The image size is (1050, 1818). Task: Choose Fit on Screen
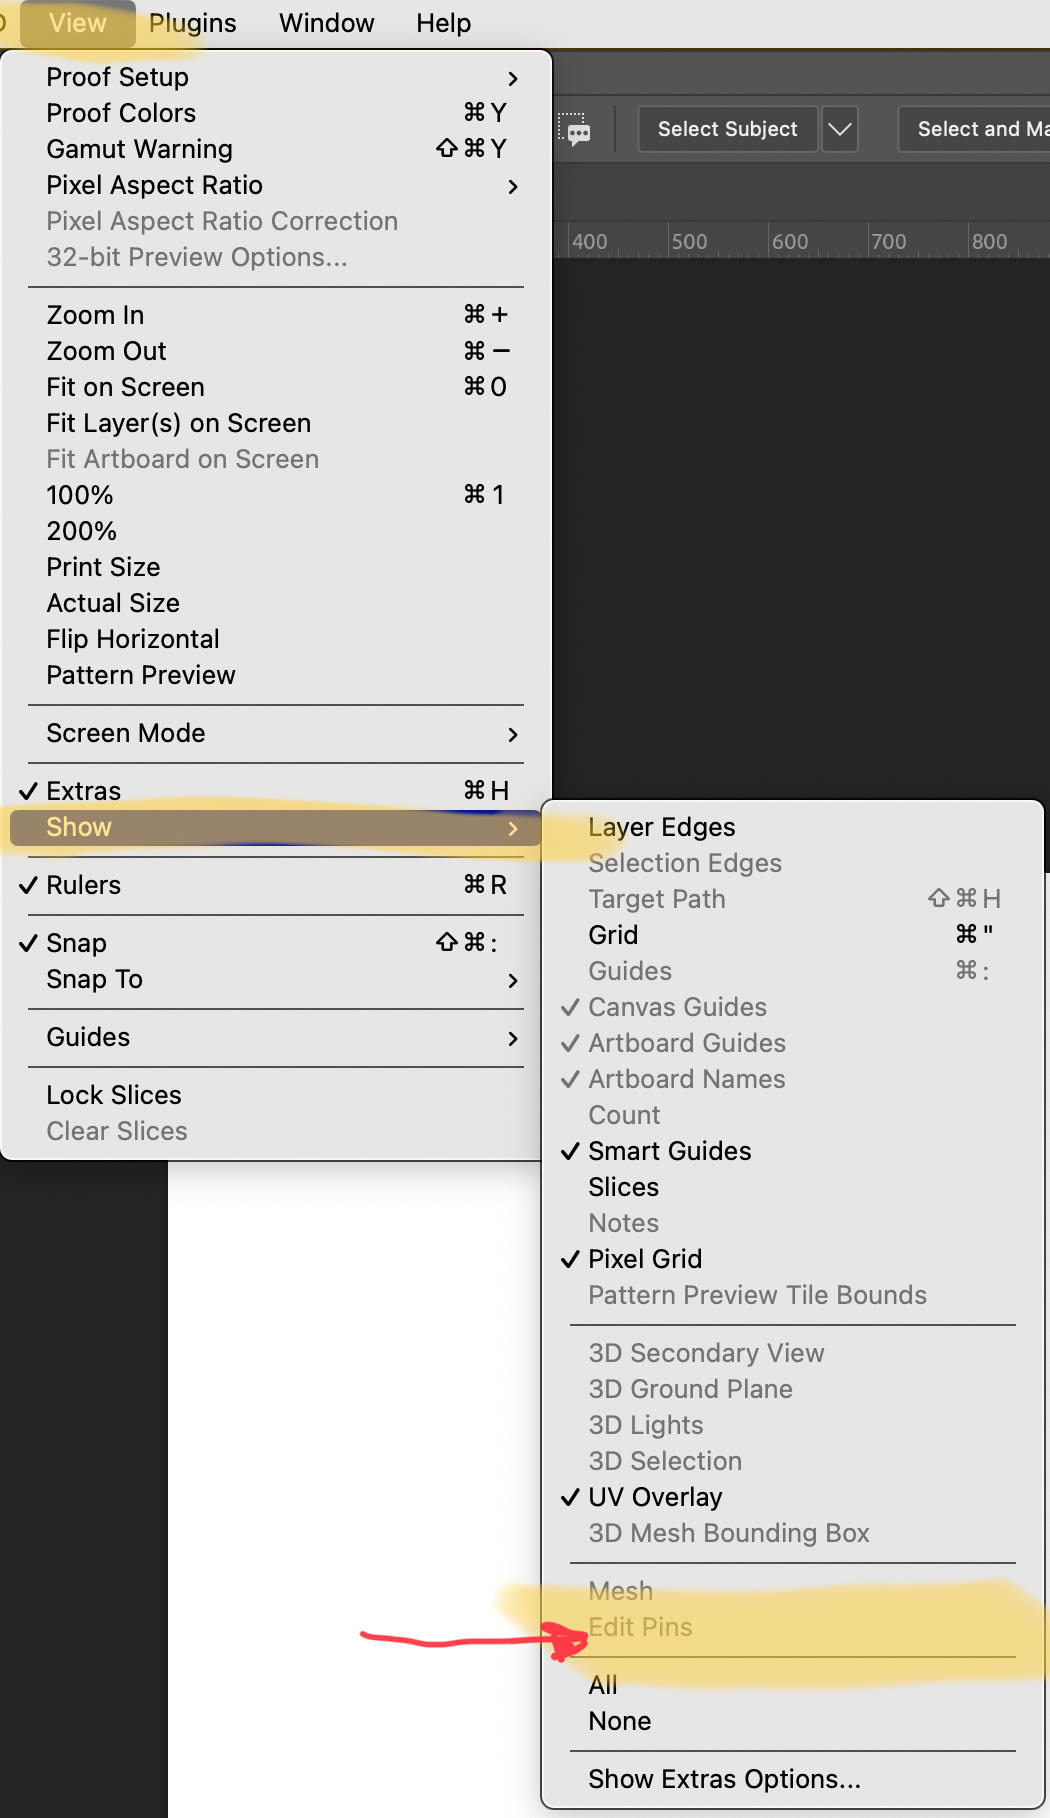(x=125, y=387)
